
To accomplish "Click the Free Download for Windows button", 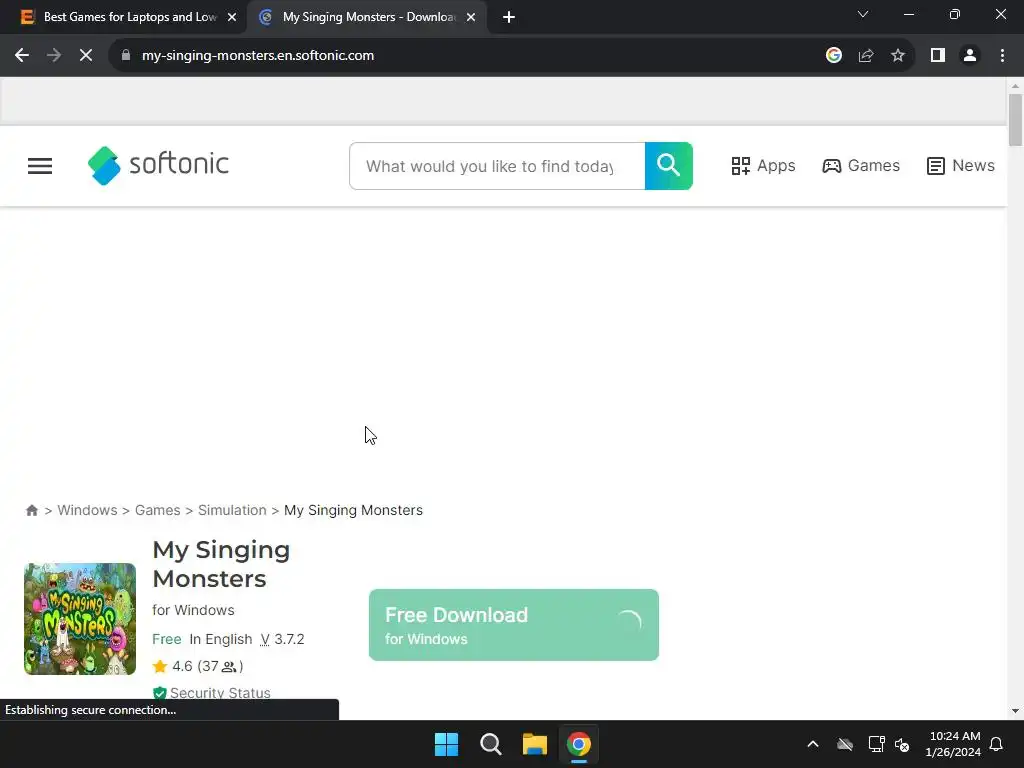I will point(513,625).
